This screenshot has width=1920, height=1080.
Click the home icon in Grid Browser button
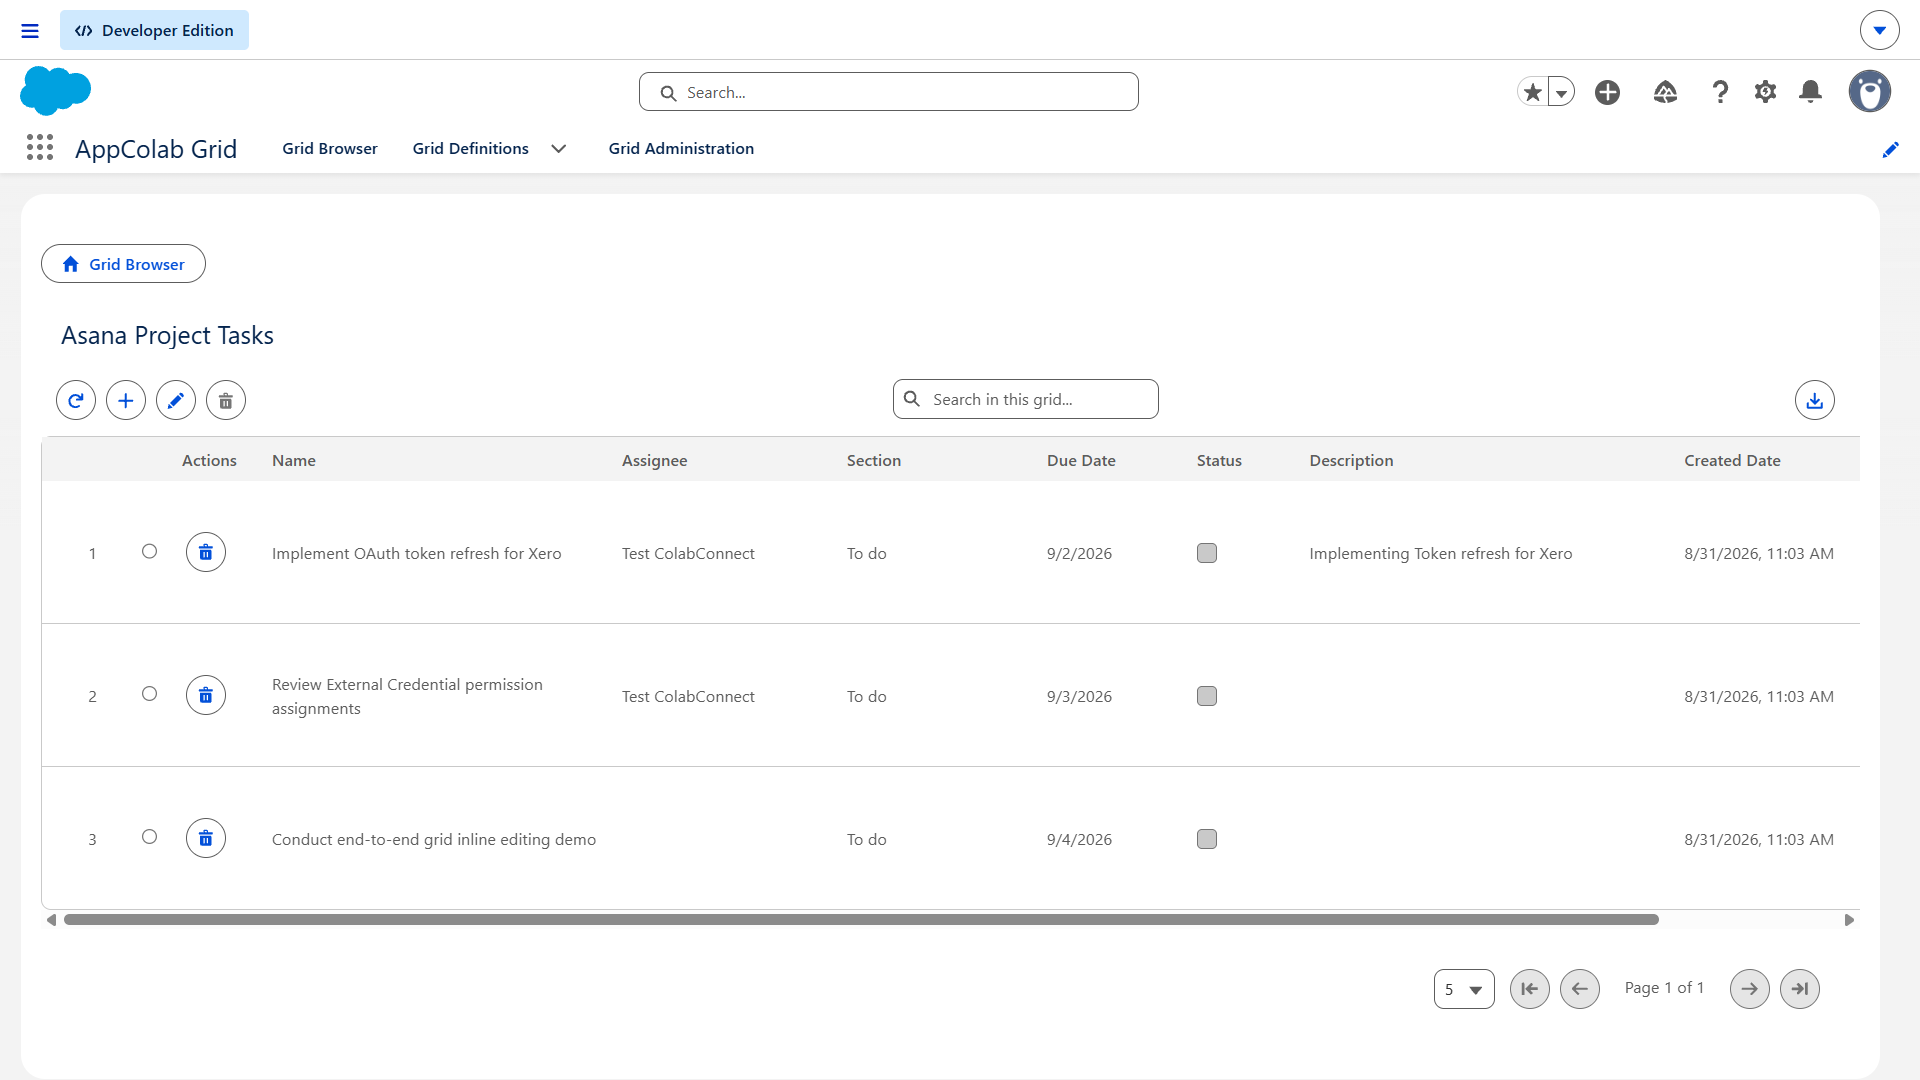(x=70, y=264)
